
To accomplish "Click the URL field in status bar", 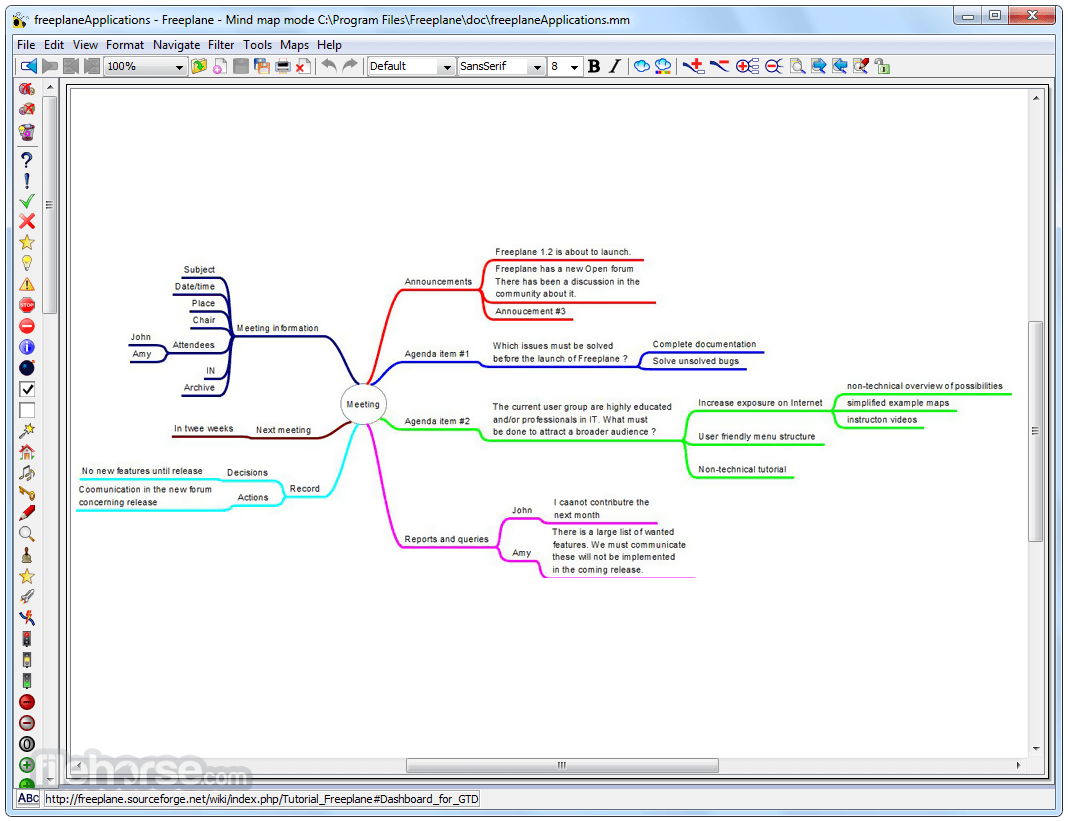I will click(x=262, y=799).
